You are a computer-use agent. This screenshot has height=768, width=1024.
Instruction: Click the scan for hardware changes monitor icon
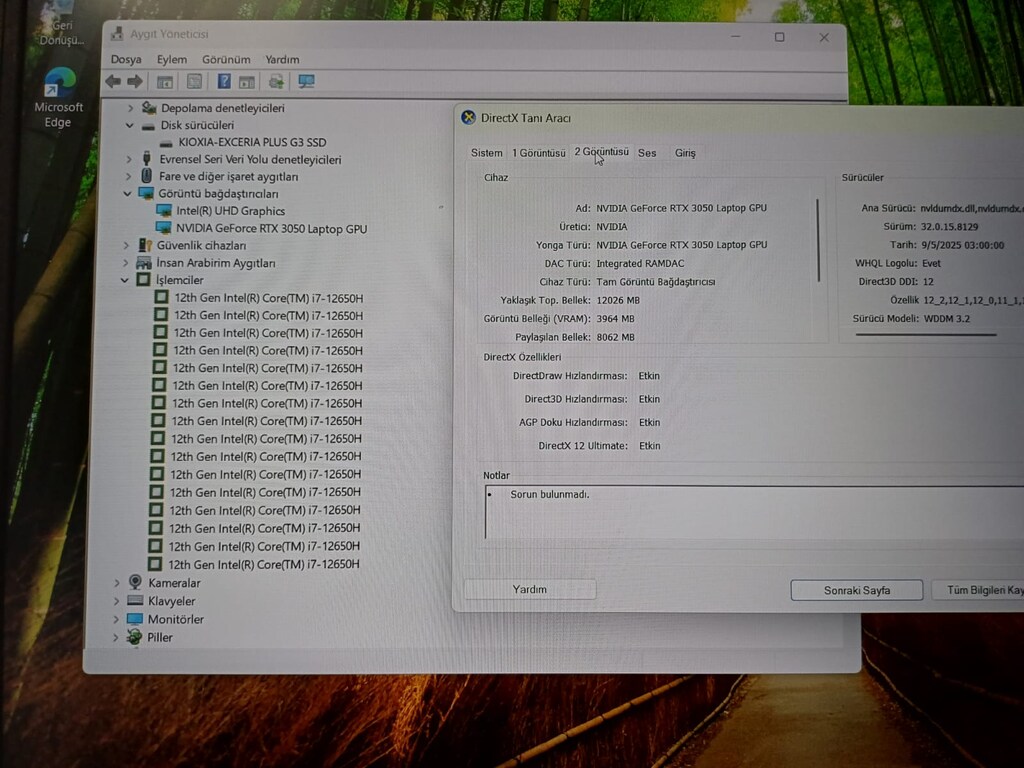306,81
